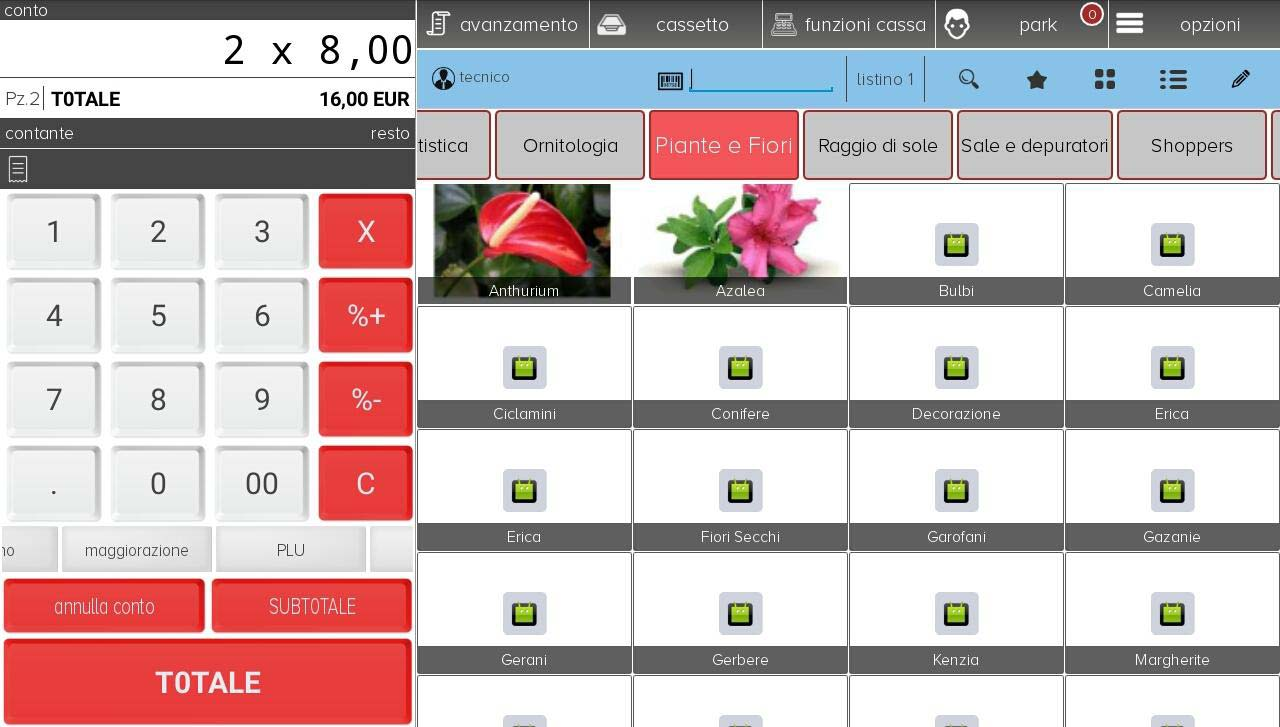
Task: Select the Gazanie product tile
Action: click(x=1172, y=490)
